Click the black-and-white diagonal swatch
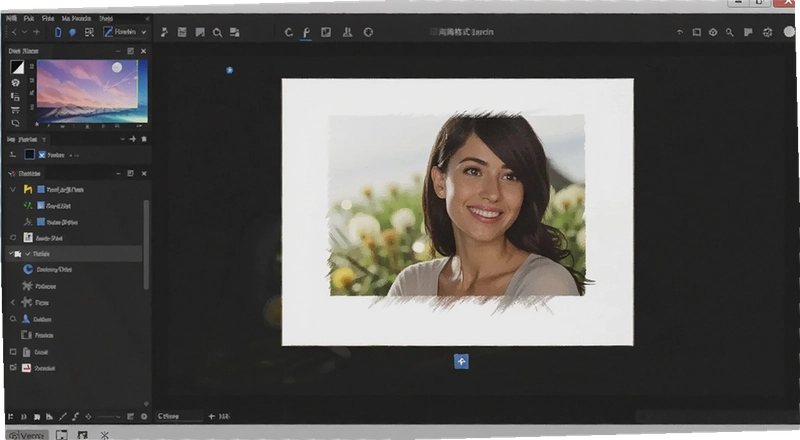Image resolution: width=800 pixels, height=440 pixels. tap(17, 67)
